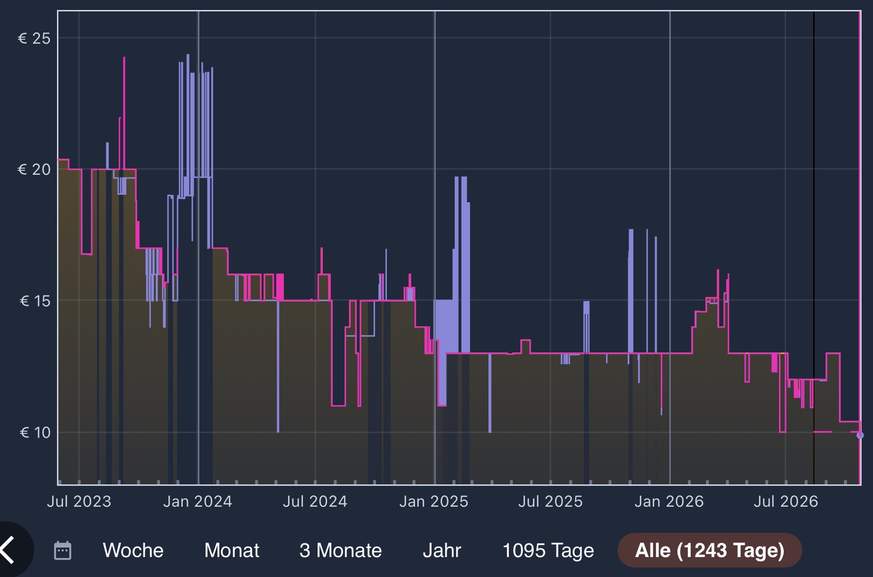This screenshot has width=873, height=577.
Task: Tap the back chevron icon
Action: (x=8, y=550)
